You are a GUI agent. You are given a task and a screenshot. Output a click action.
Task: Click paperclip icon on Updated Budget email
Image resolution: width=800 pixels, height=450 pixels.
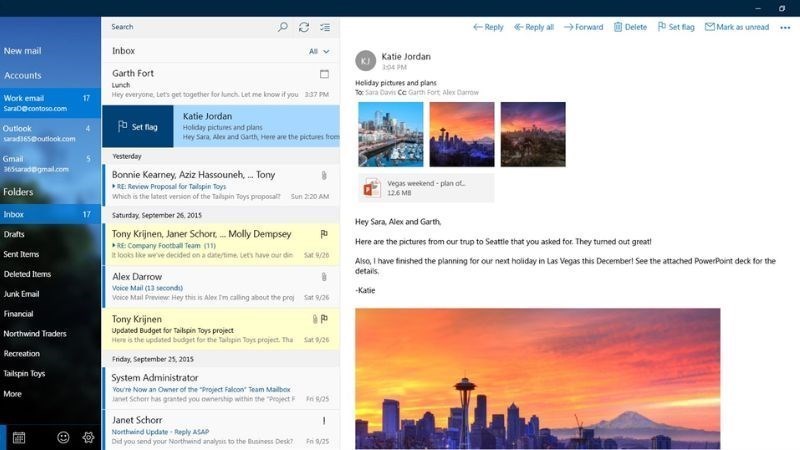[x=315, y=319]
